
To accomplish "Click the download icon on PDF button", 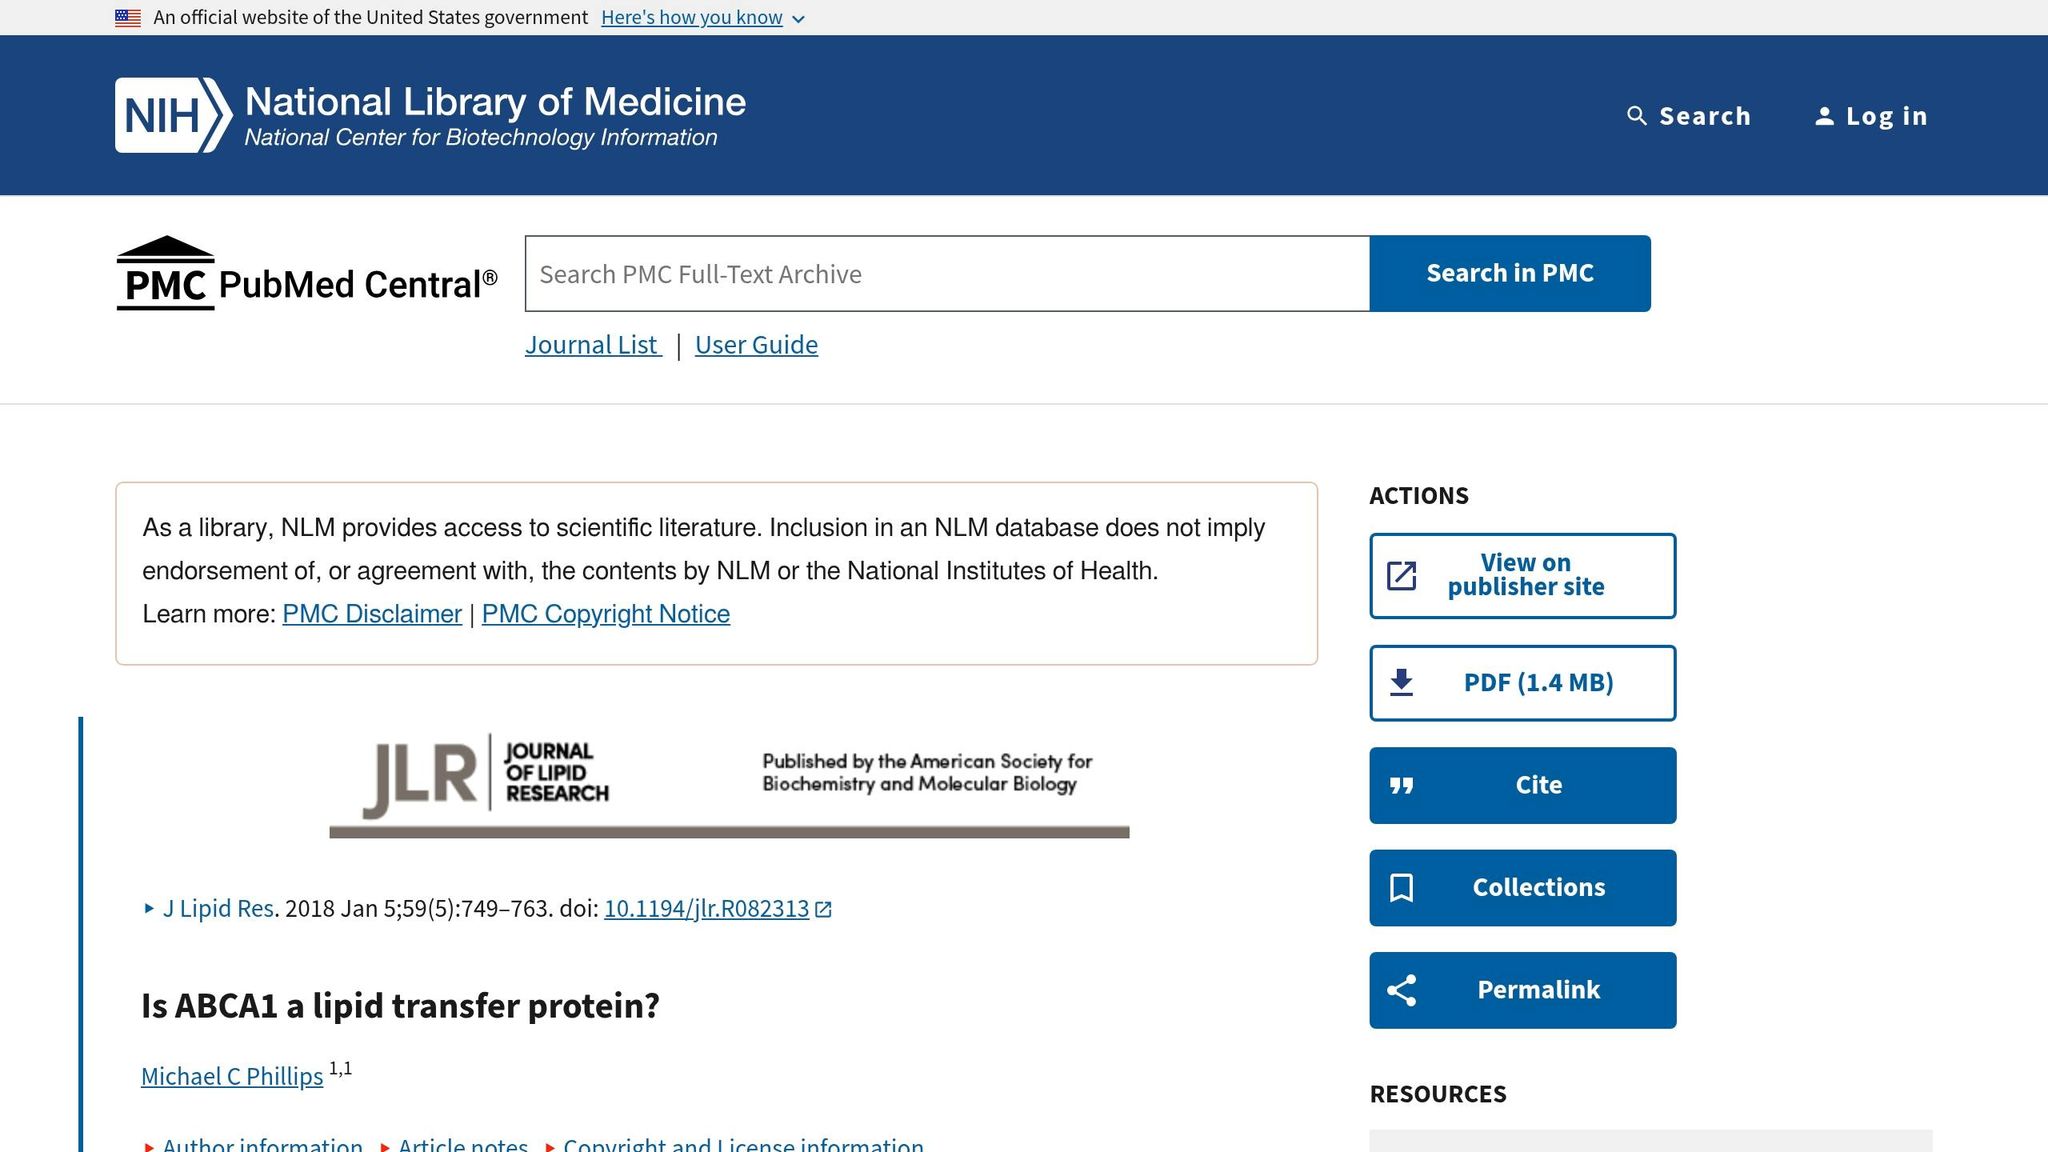I will click(x=1401, y=683).
